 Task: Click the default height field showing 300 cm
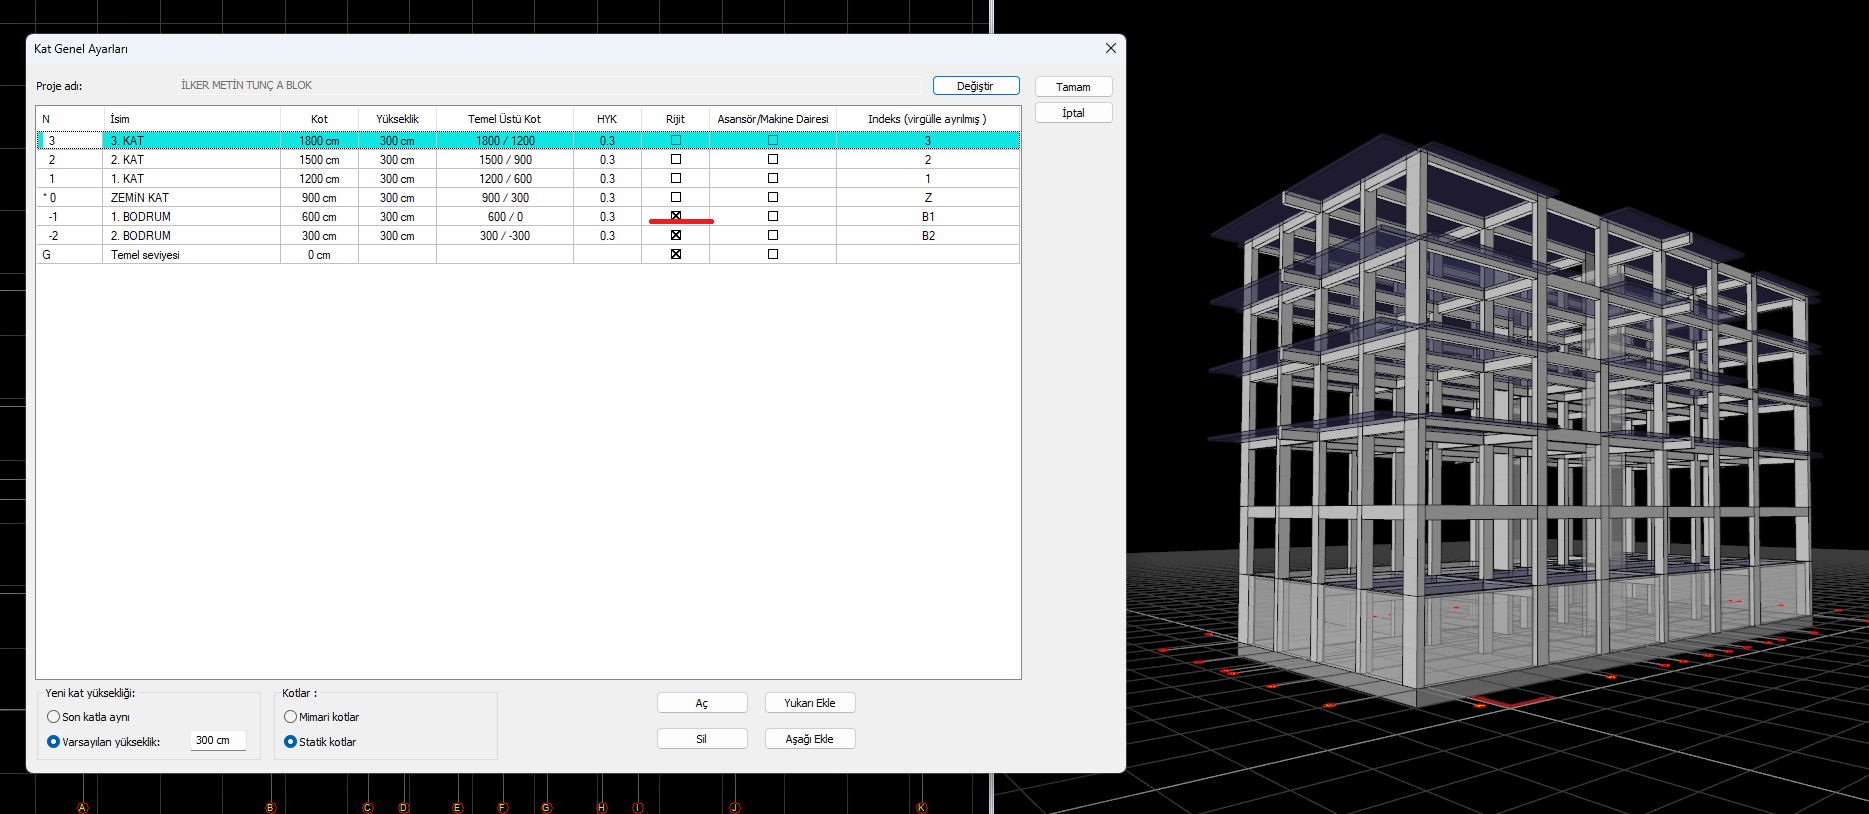pos(218,741)
